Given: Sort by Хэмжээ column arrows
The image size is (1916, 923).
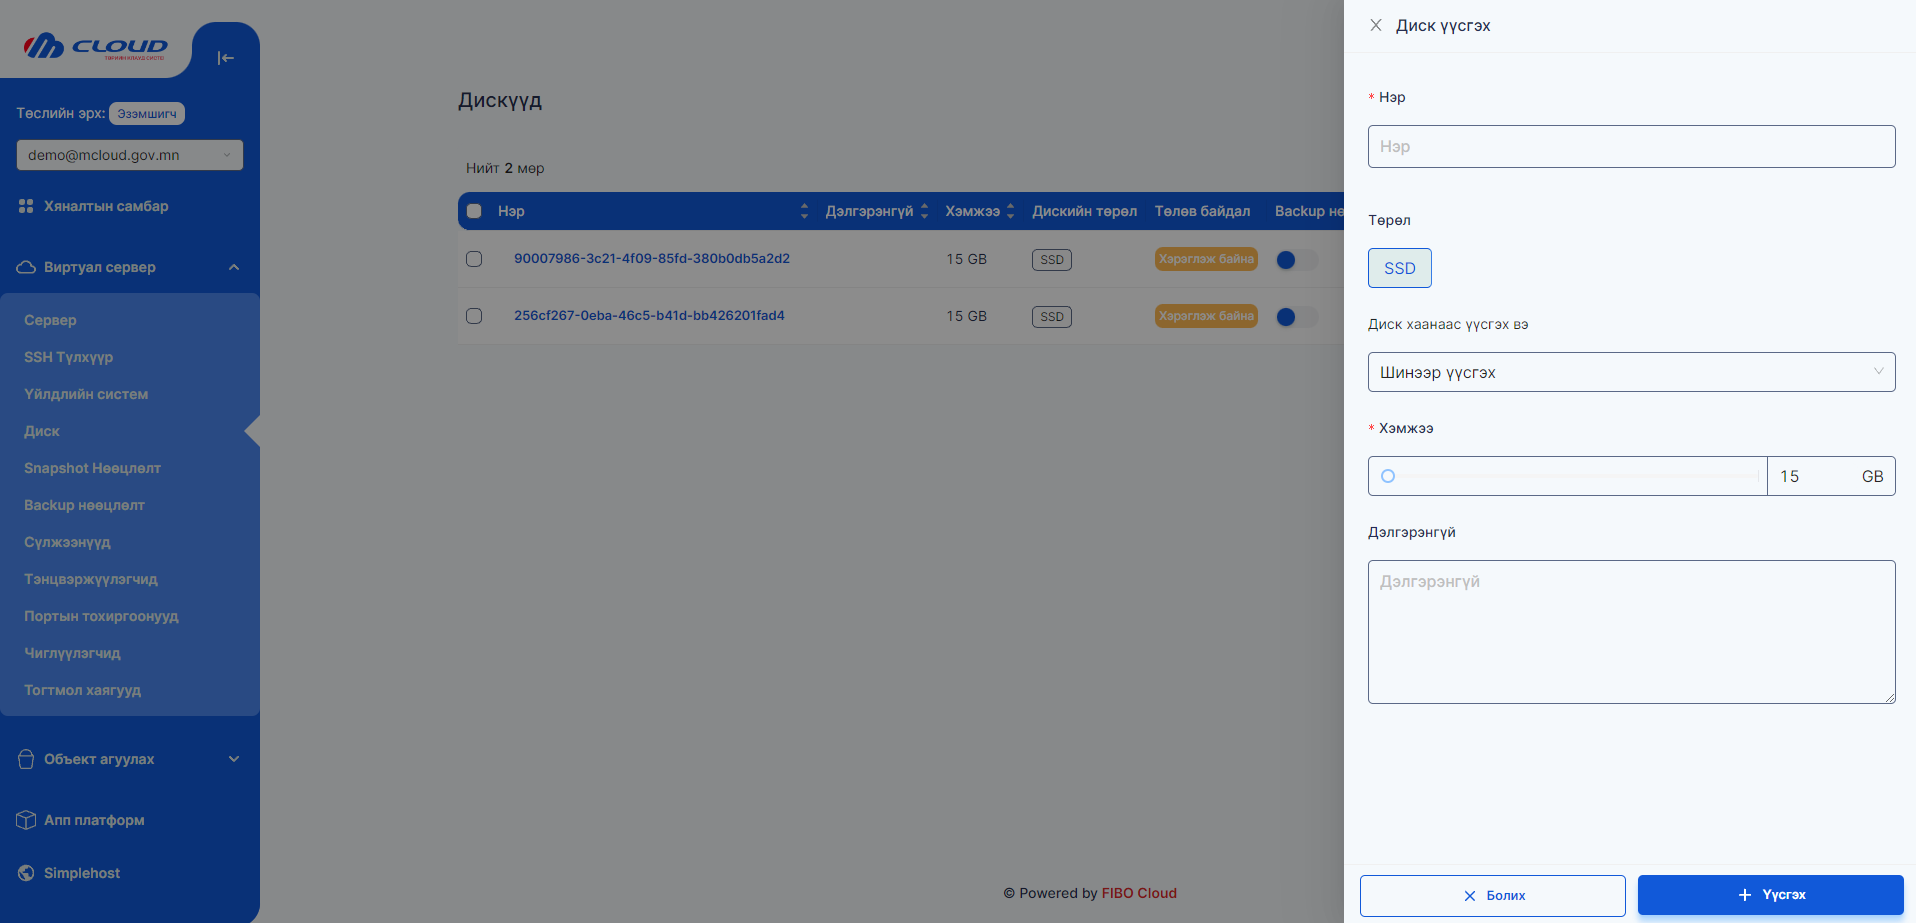Looking at the screenshot, I should (x=1010, y=211).
